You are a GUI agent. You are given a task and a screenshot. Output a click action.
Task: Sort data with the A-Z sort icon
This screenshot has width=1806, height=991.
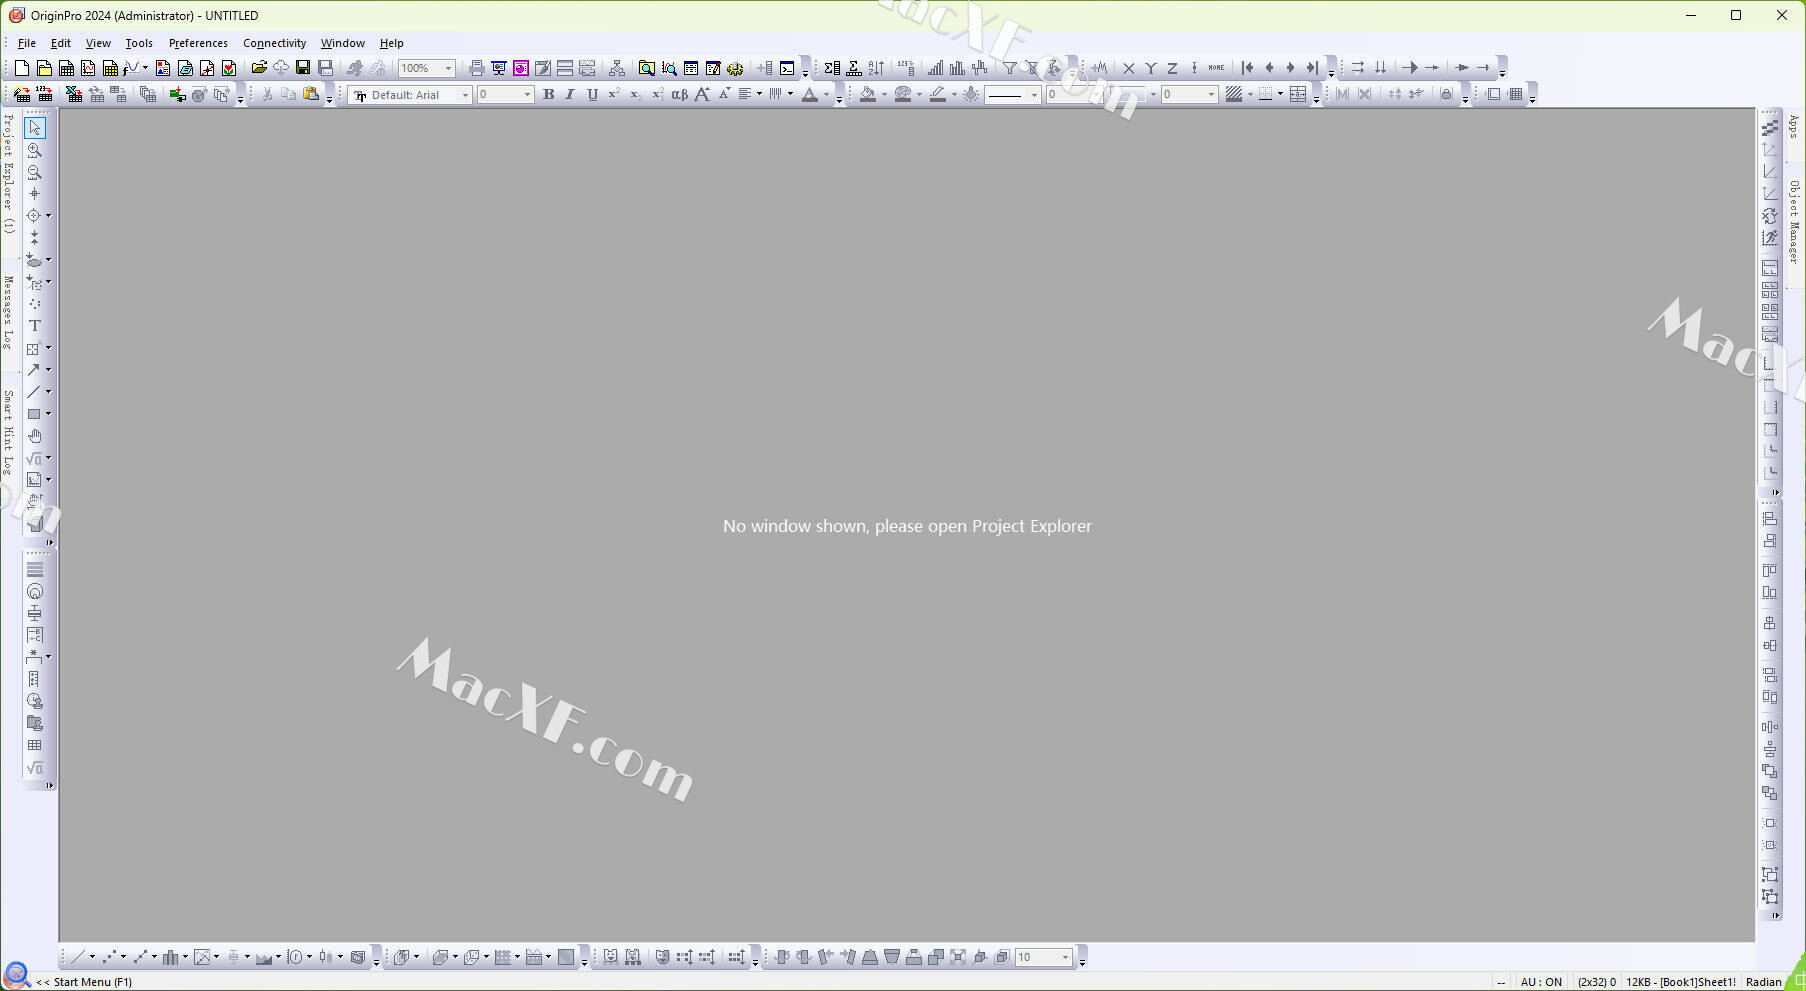pos(876,68)
